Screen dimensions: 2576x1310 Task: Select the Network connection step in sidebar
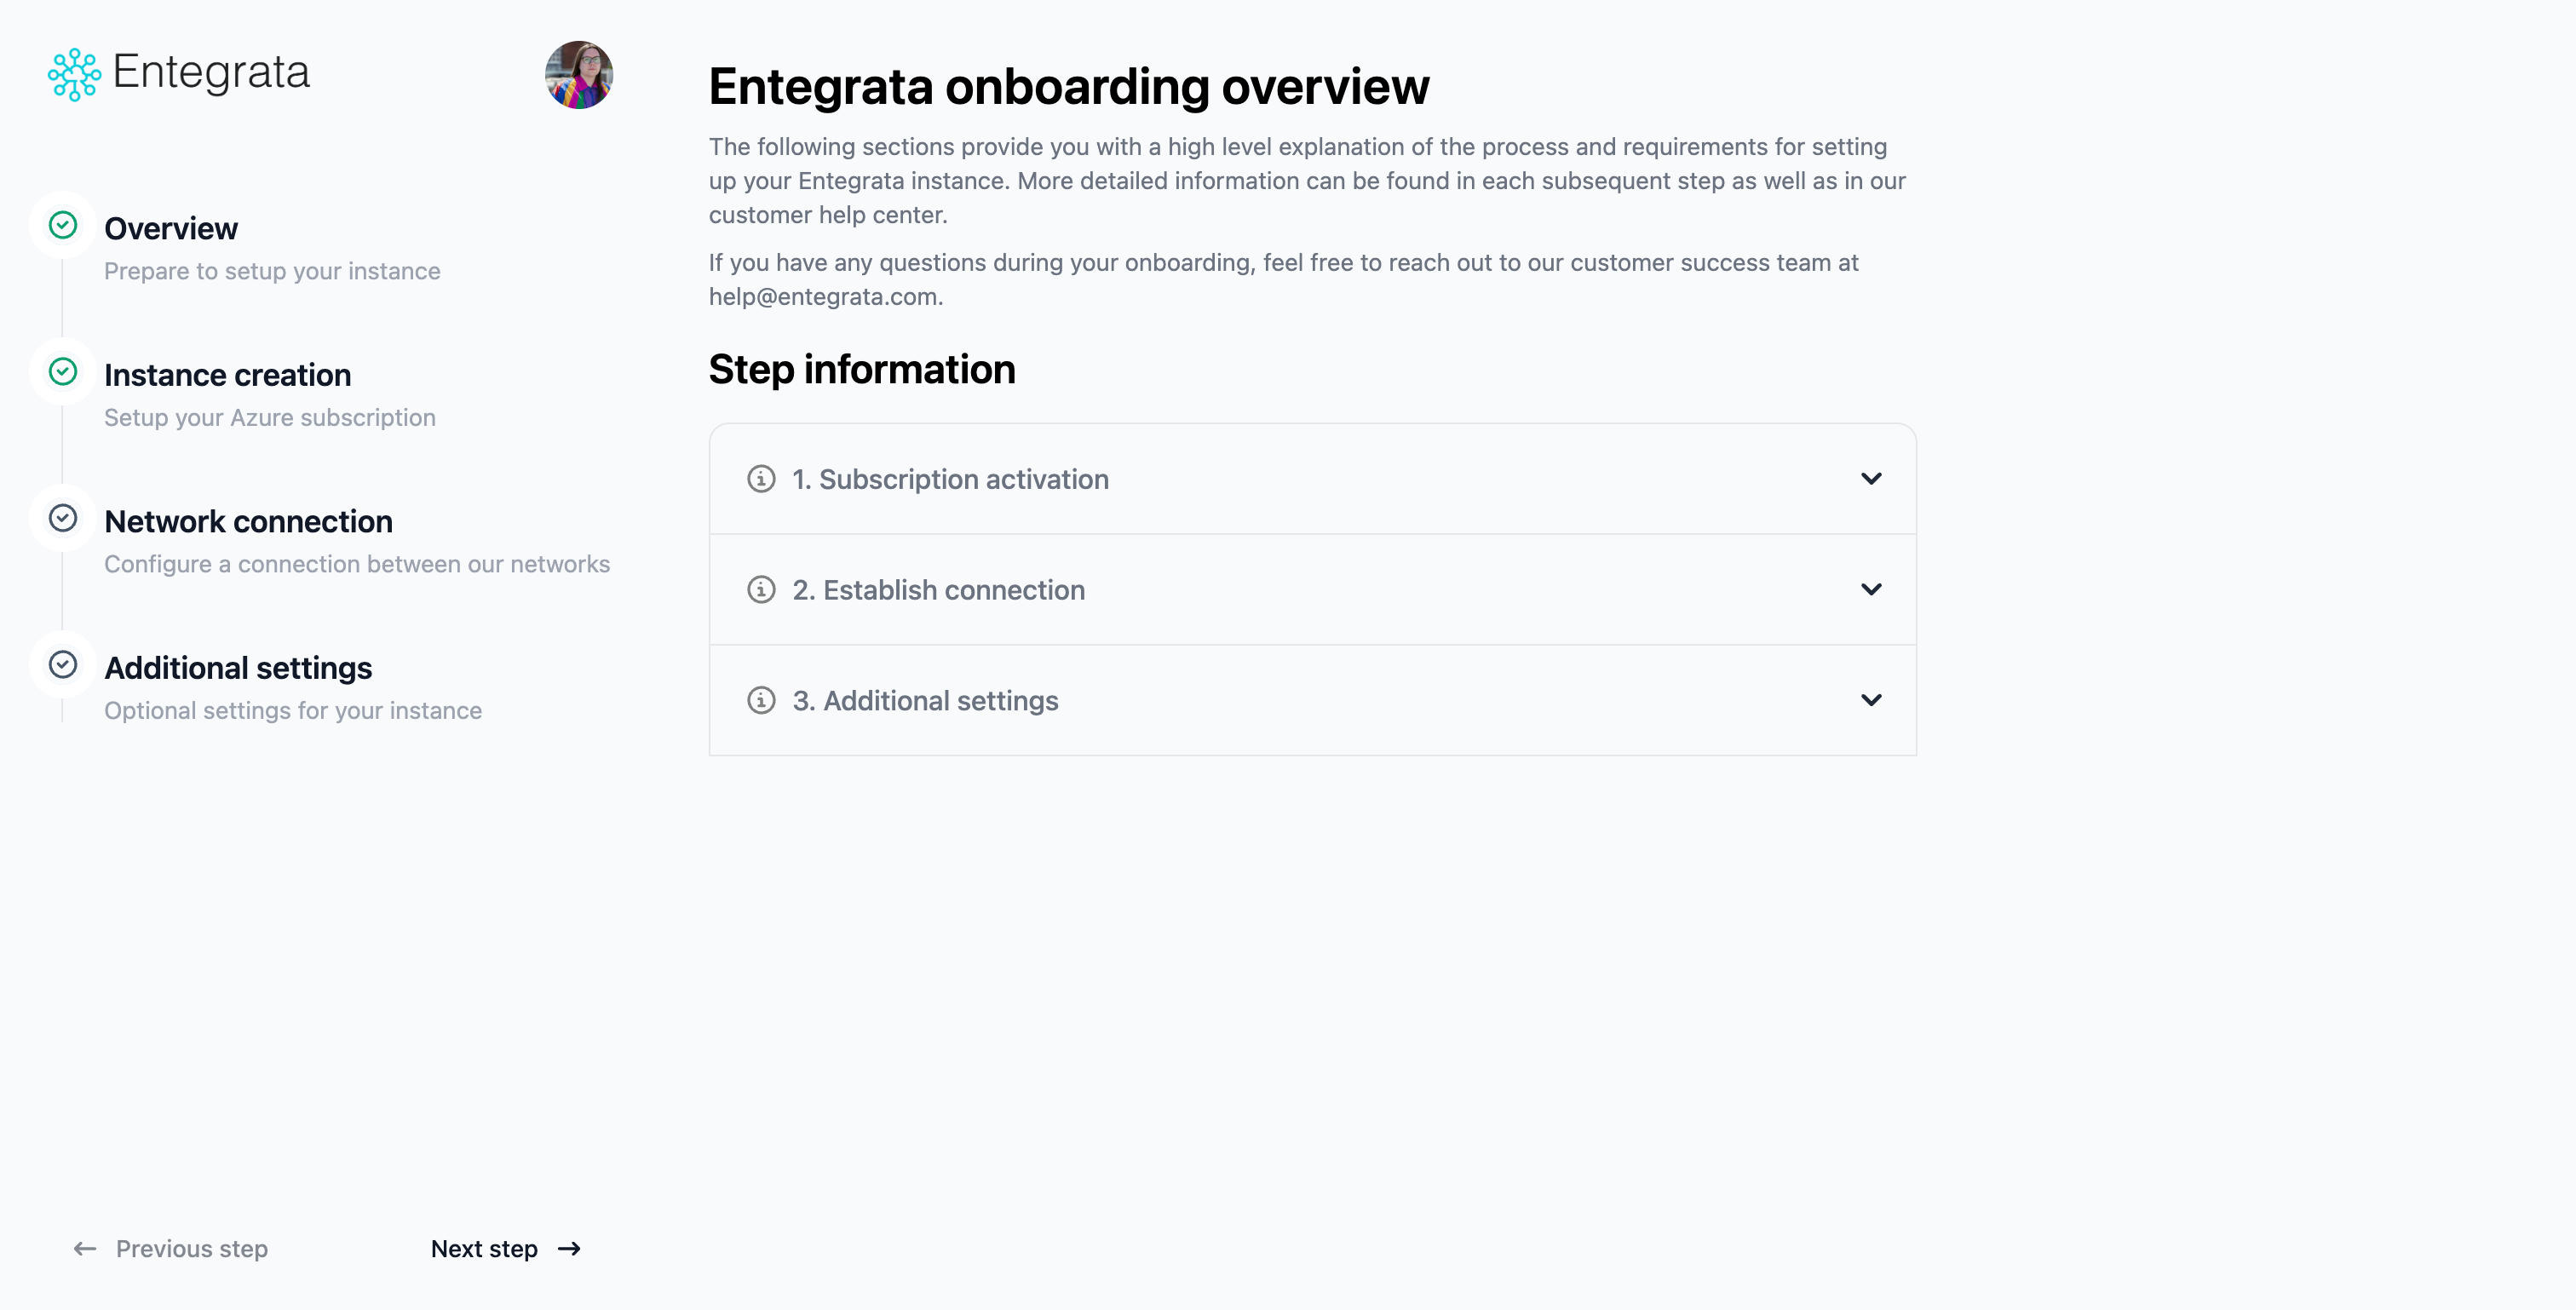(x=248, y=521)
